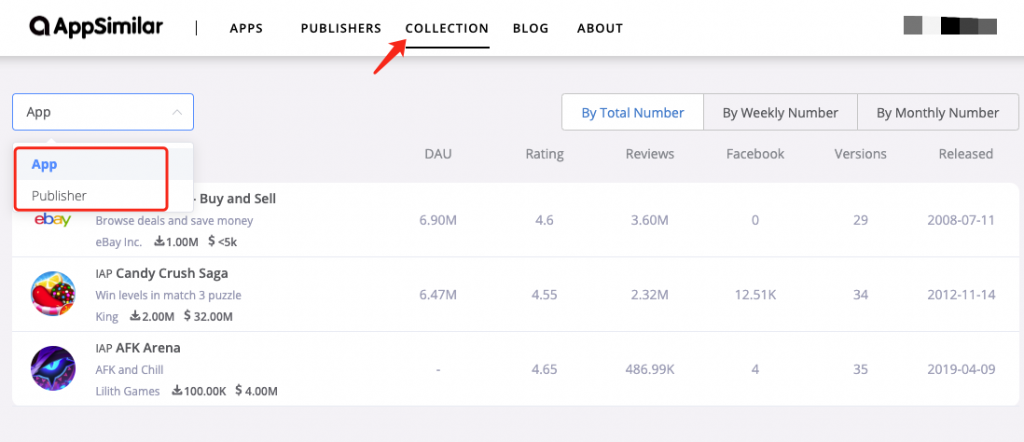
Task: Open the BLOG navigation item
Action: point(531,29)
